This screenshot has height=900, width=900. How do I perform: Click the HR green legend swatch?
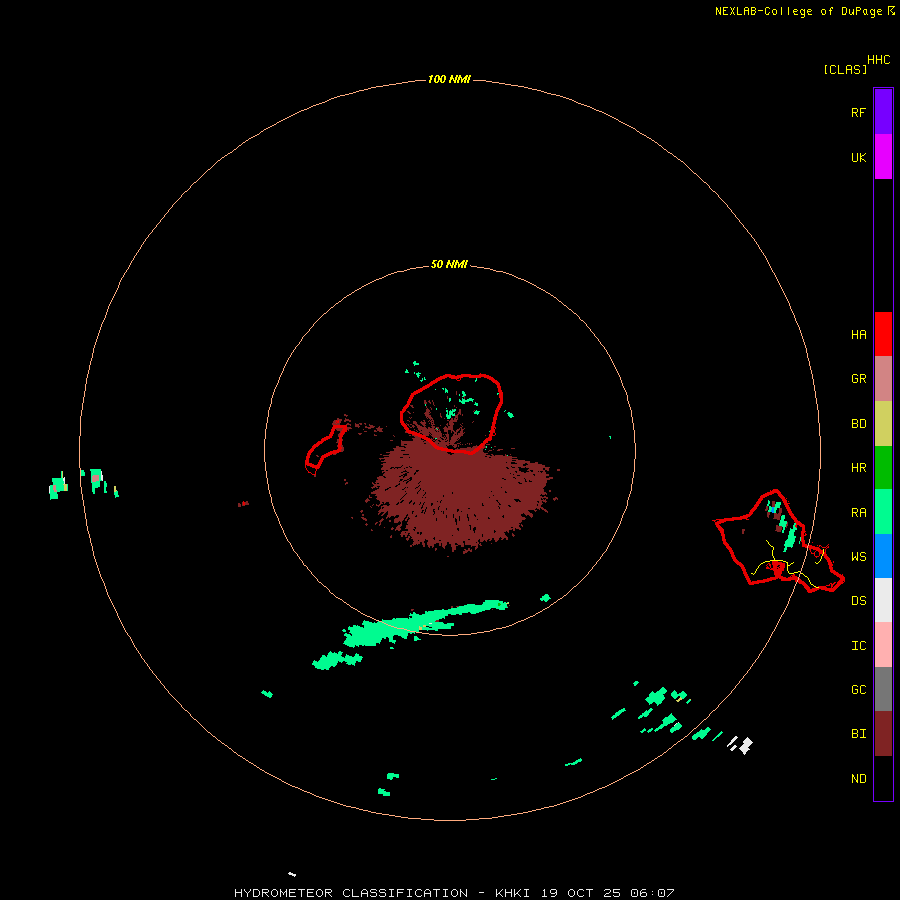[883, 468]
